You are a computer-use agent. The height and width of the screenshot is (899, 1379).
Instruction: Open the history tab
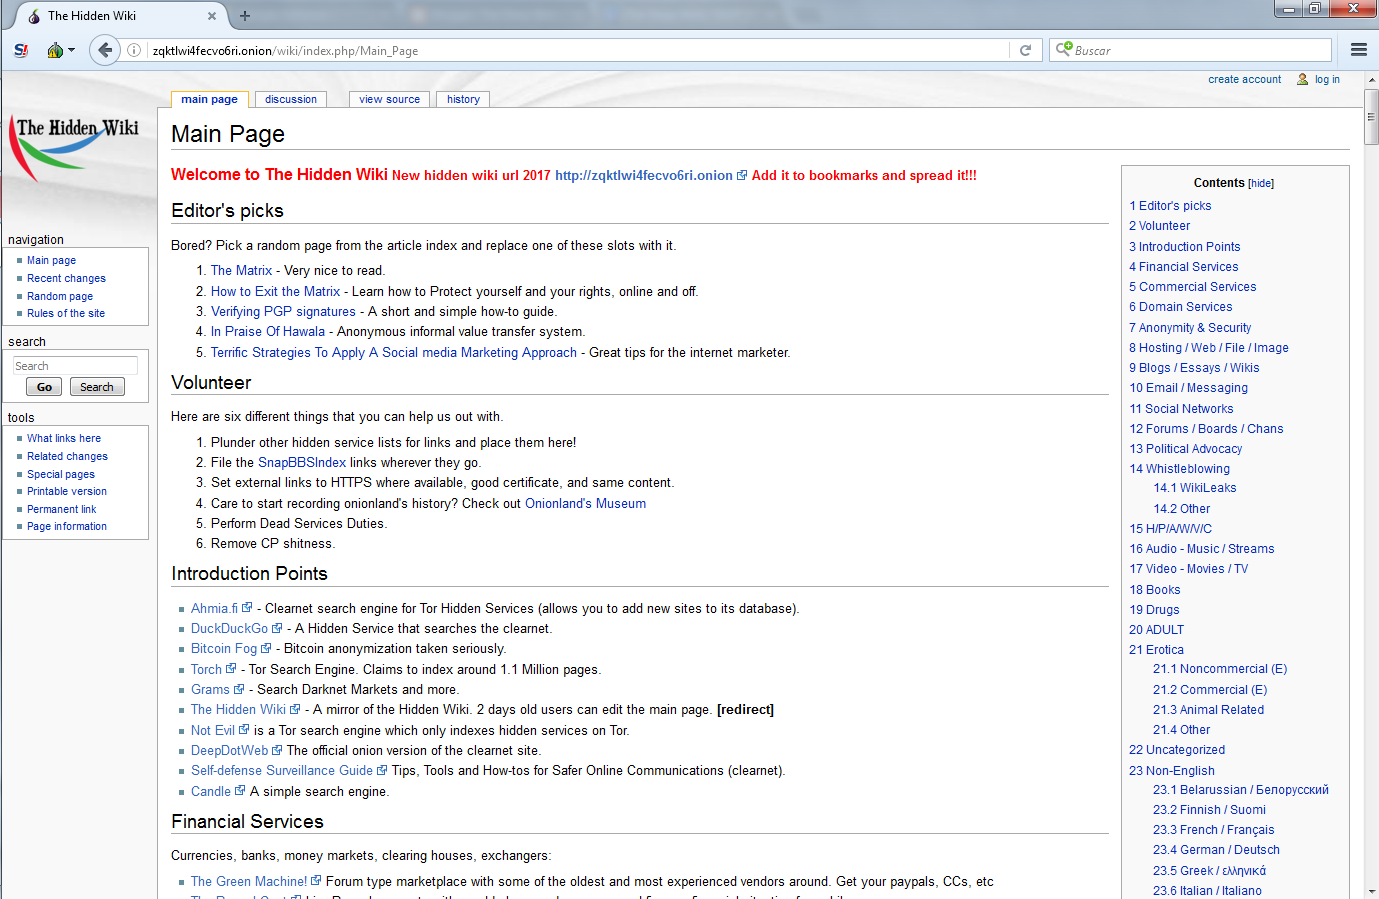point(463,99)
